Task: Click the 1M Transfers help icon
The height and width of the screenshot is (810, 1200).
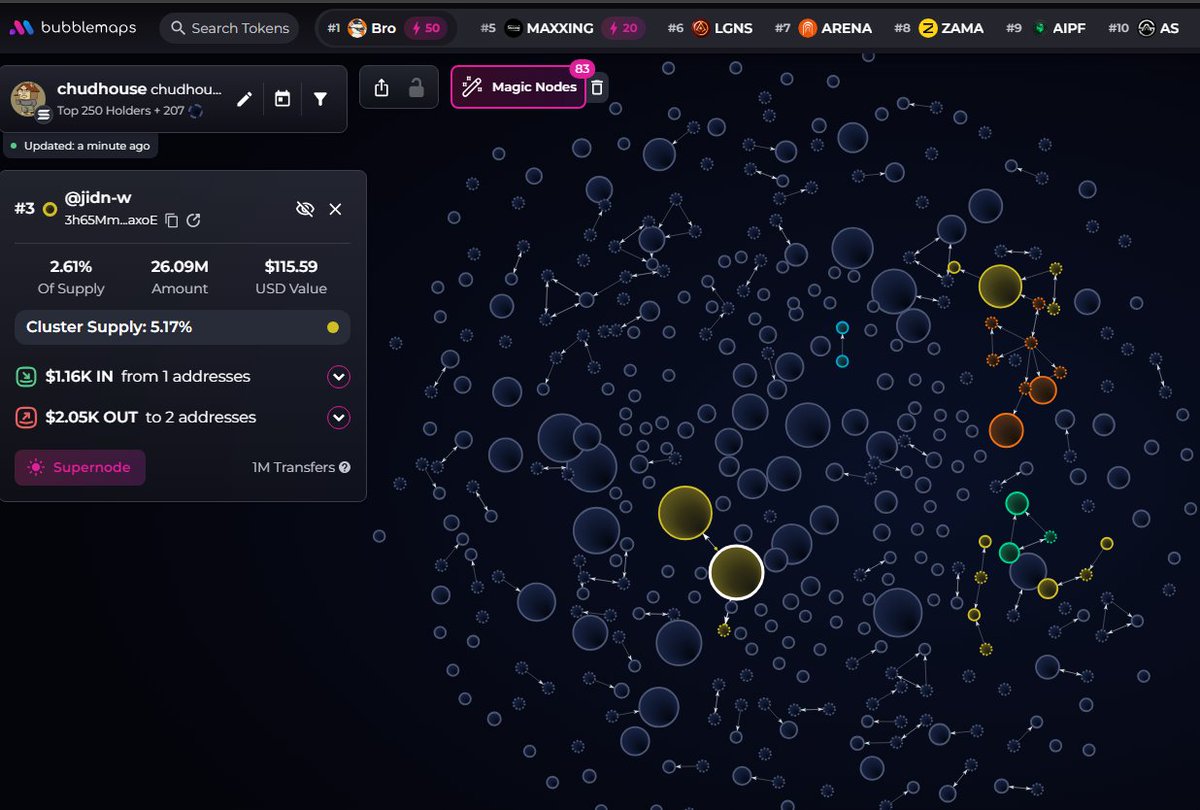Action: pos(345,467)
